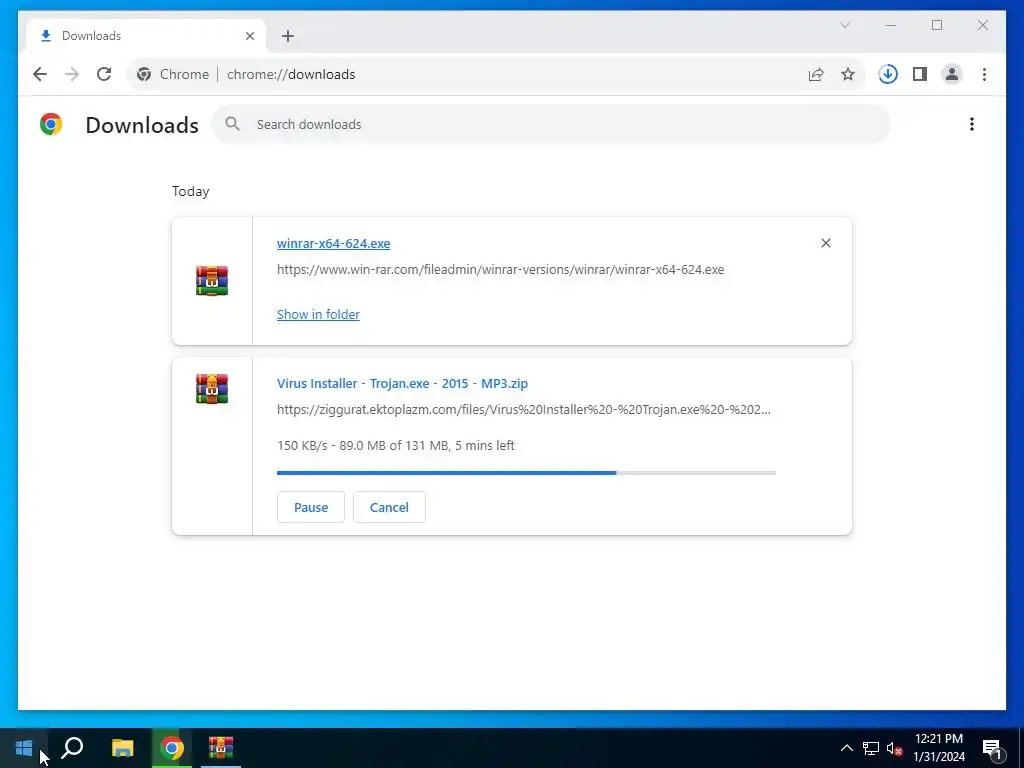Go back using the browser back arrow
Screen dimensions: 1024x768
[x=40, y=74]
